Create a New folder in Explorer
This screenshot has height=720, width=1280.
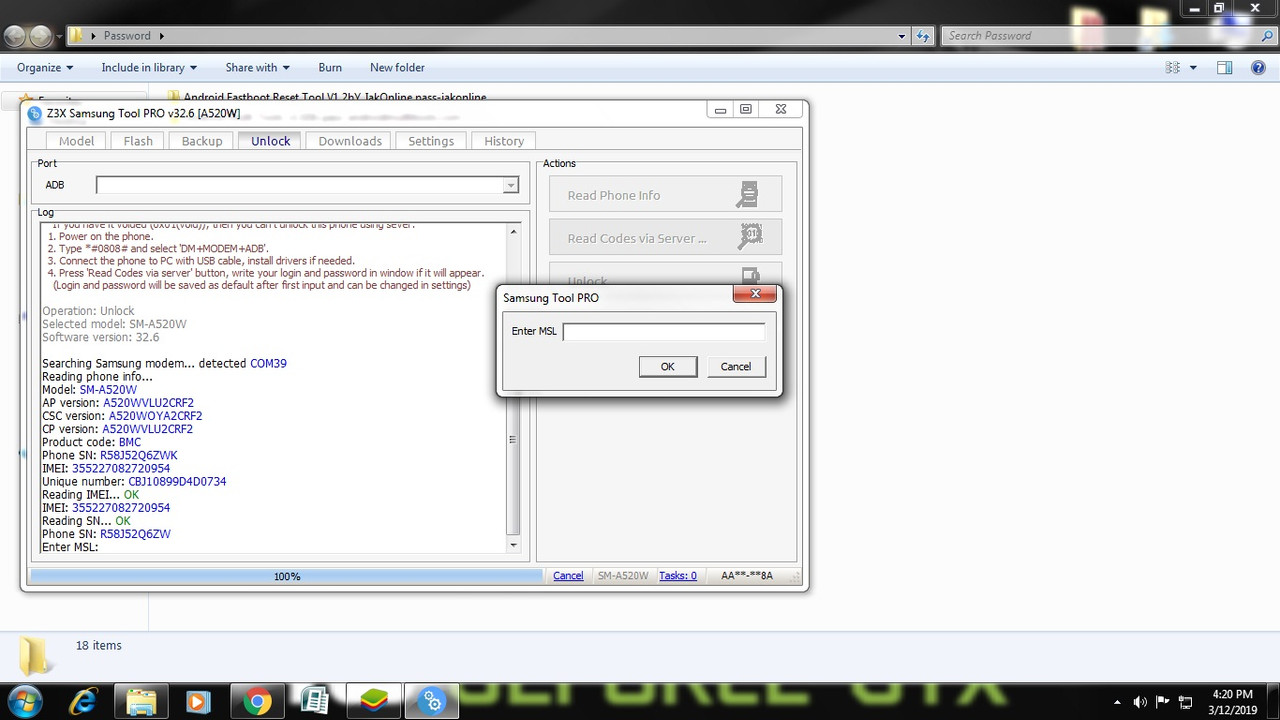[x=397, y=68]
